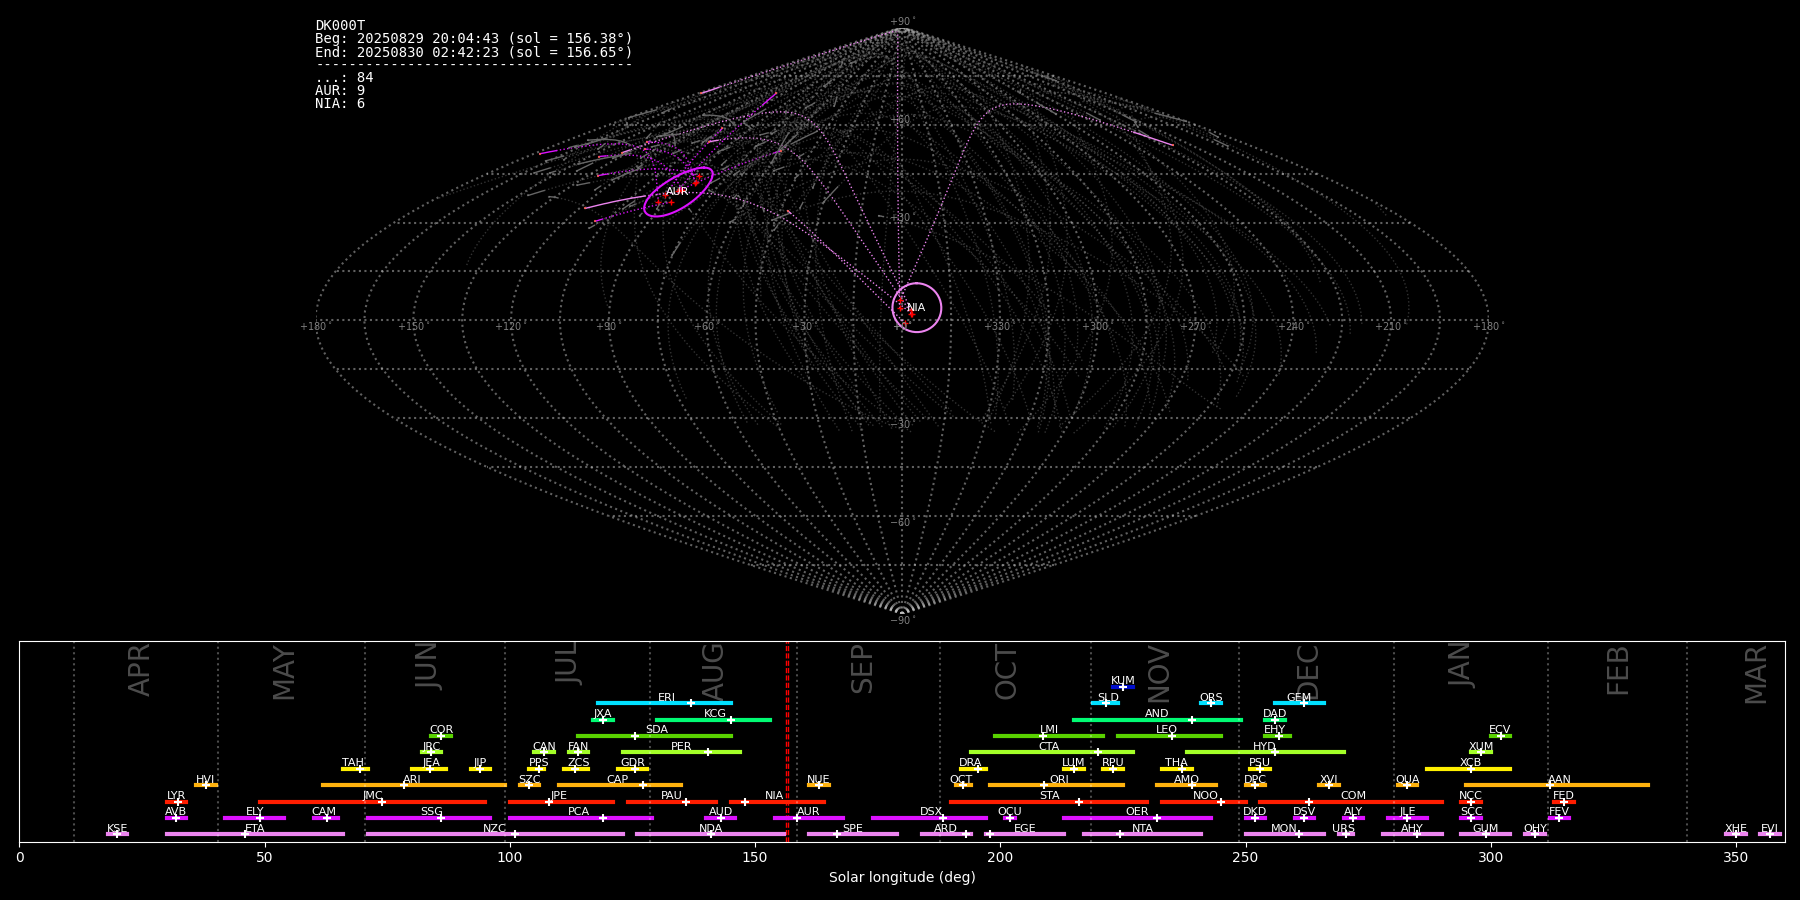Click the AAN shower label

point(1559,780)
